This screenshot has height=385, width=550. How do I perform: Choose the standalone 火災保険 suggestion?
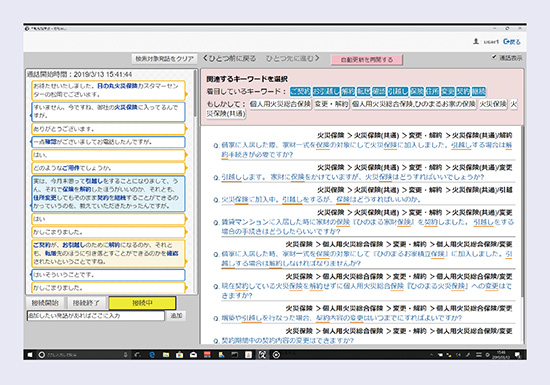(x=493, y=104)
